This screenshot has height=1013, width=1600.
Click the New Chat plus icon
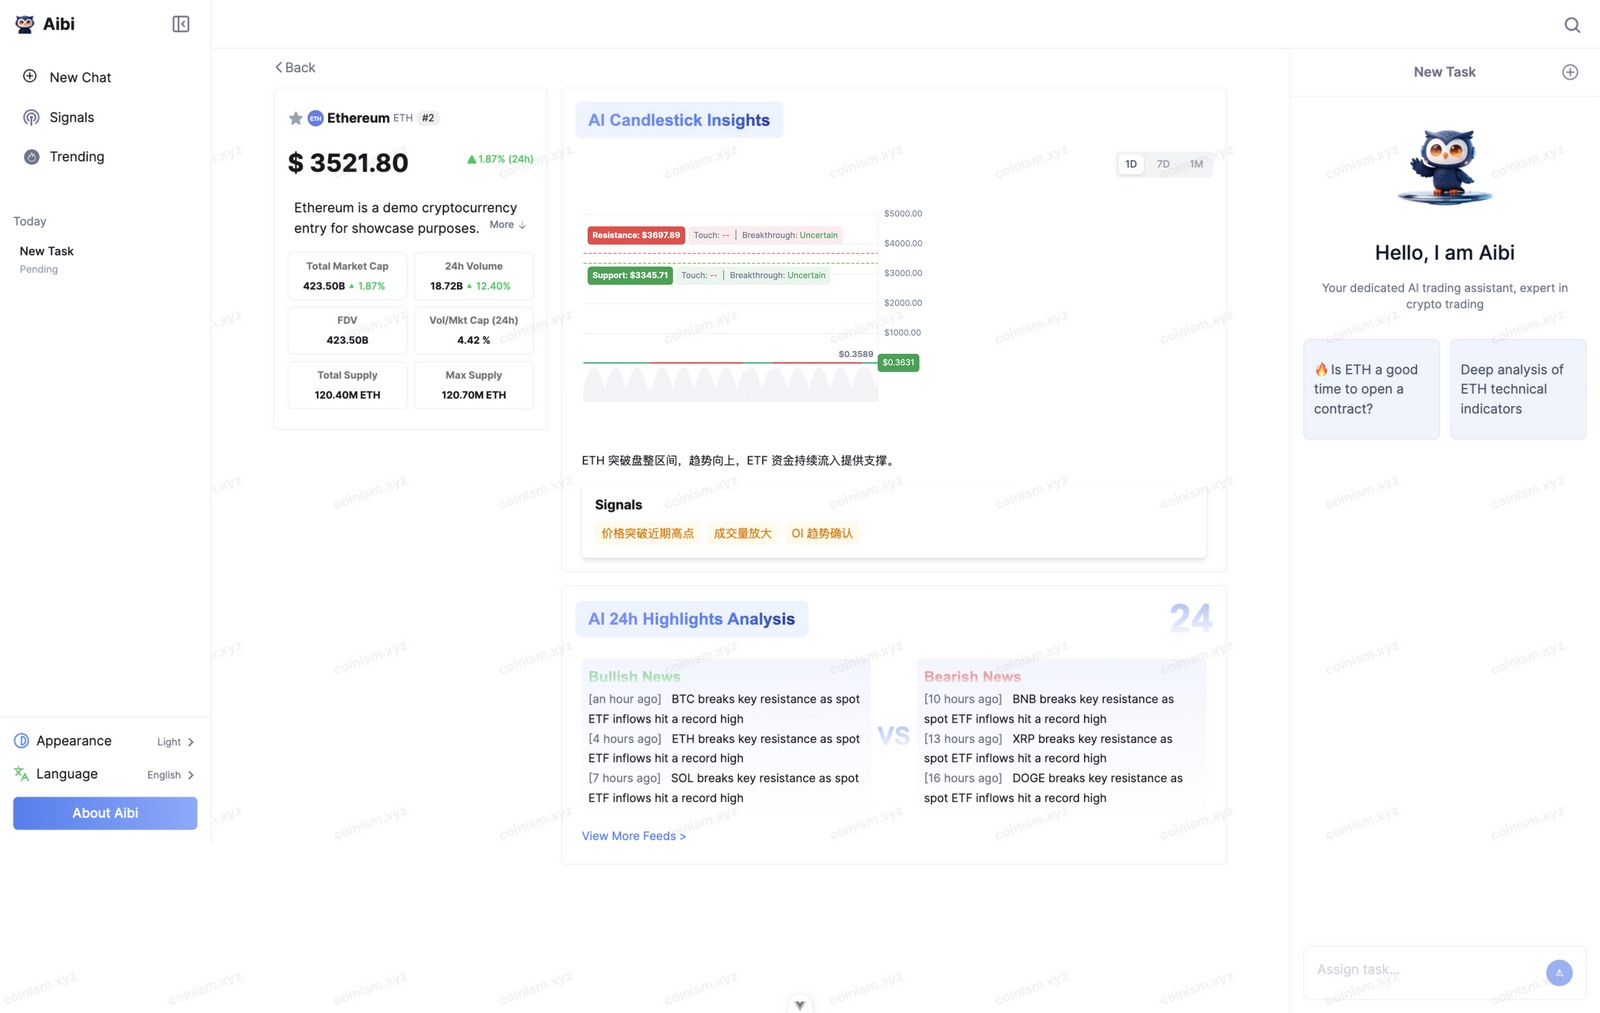[x=30, y=76]
